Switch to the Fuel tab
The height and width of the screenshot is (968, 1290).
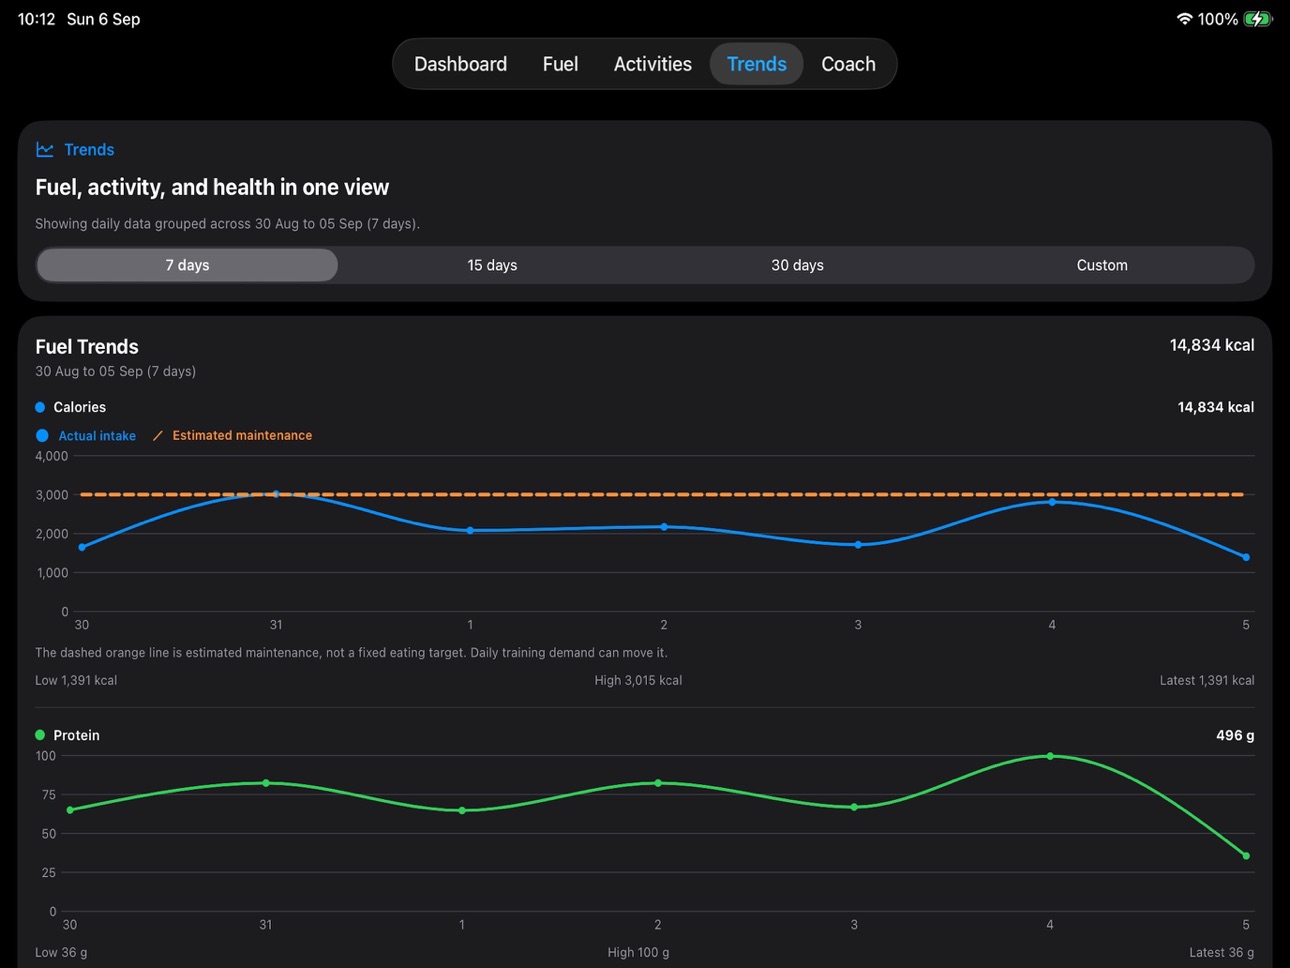pyautogui.click(x=560, y=64)
